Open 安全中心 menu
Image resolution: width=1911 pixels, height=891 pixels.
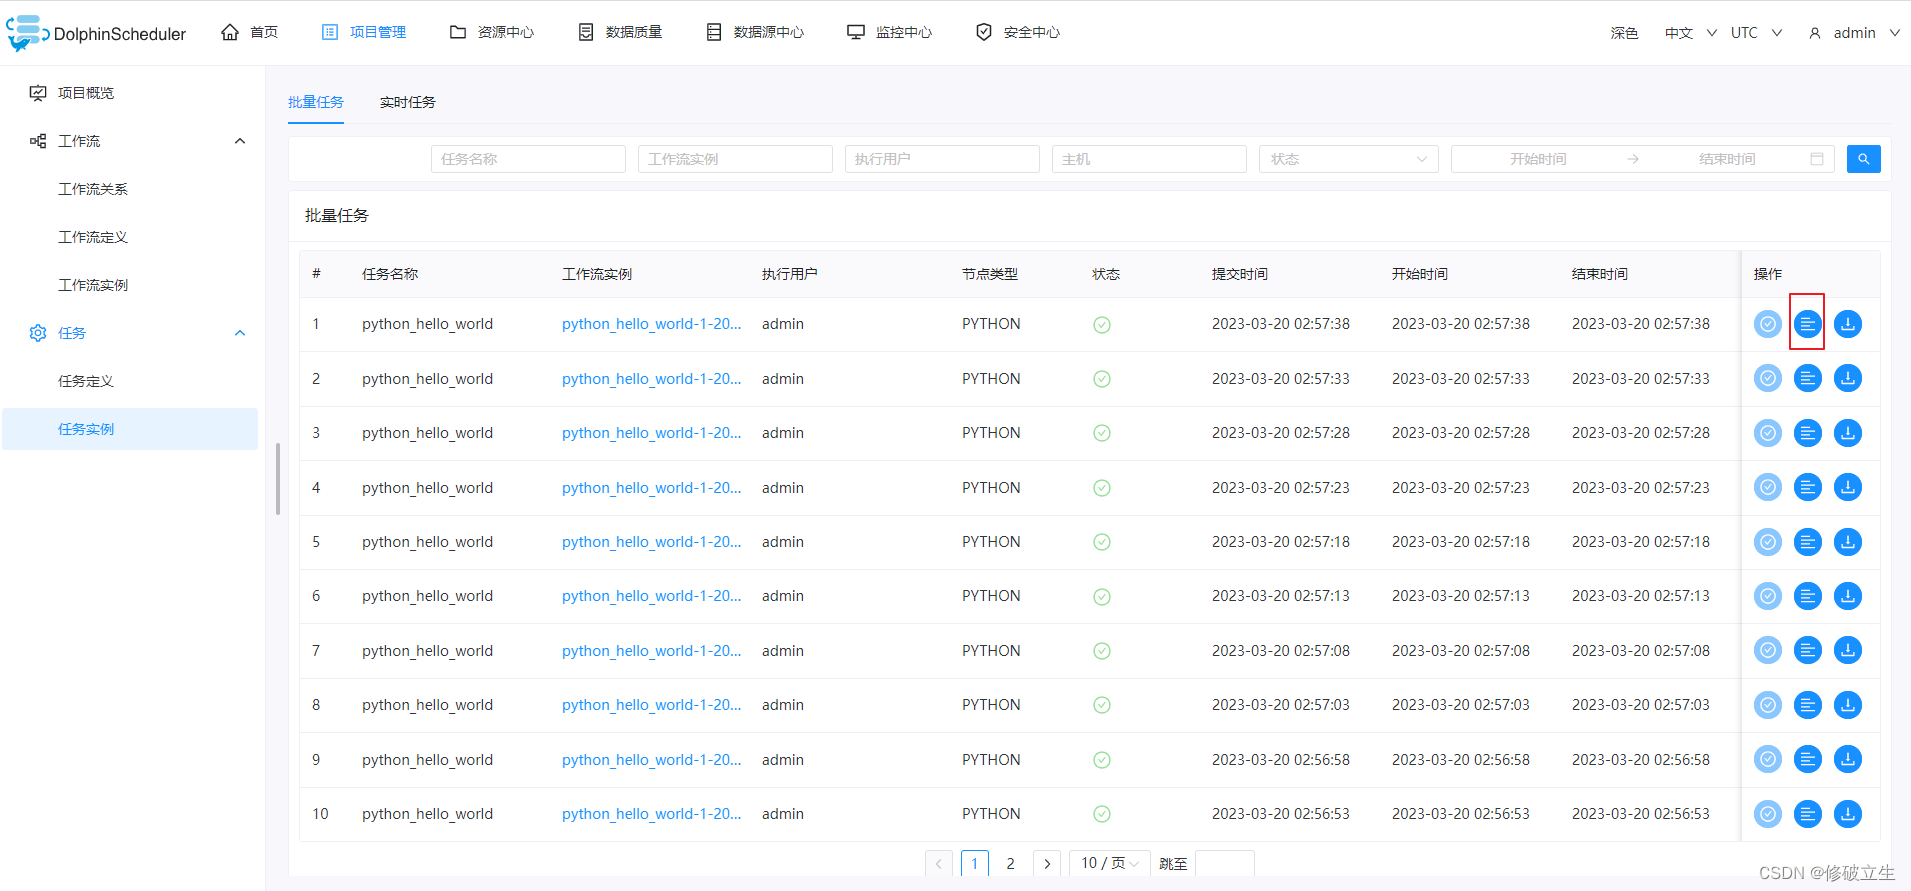pyautogui.click(x=1018, y=33)
